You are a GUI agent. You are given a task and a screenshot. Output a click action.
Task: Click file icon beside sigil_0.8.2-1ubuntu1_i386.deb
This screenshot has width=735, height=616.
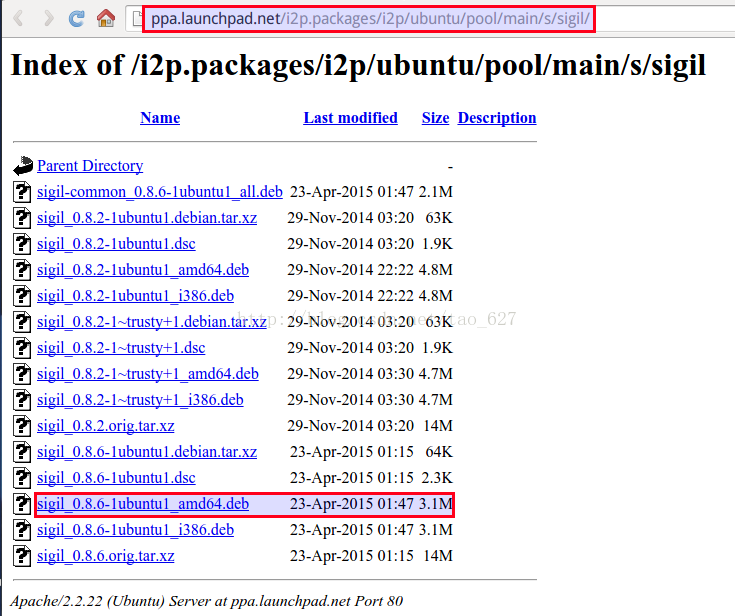tap(22, 296)
